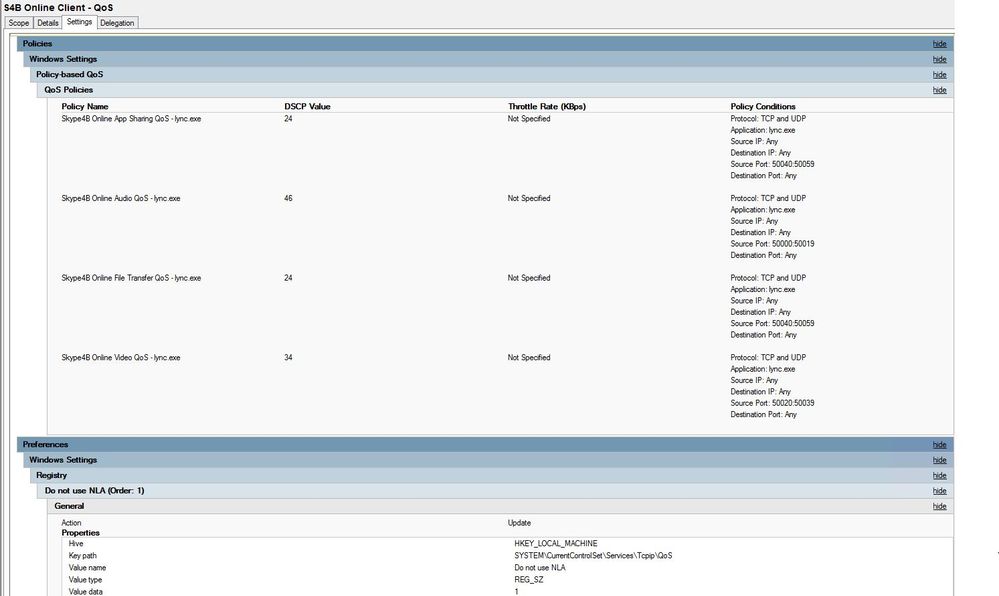Hide the Preferences section

click(939, 445)
